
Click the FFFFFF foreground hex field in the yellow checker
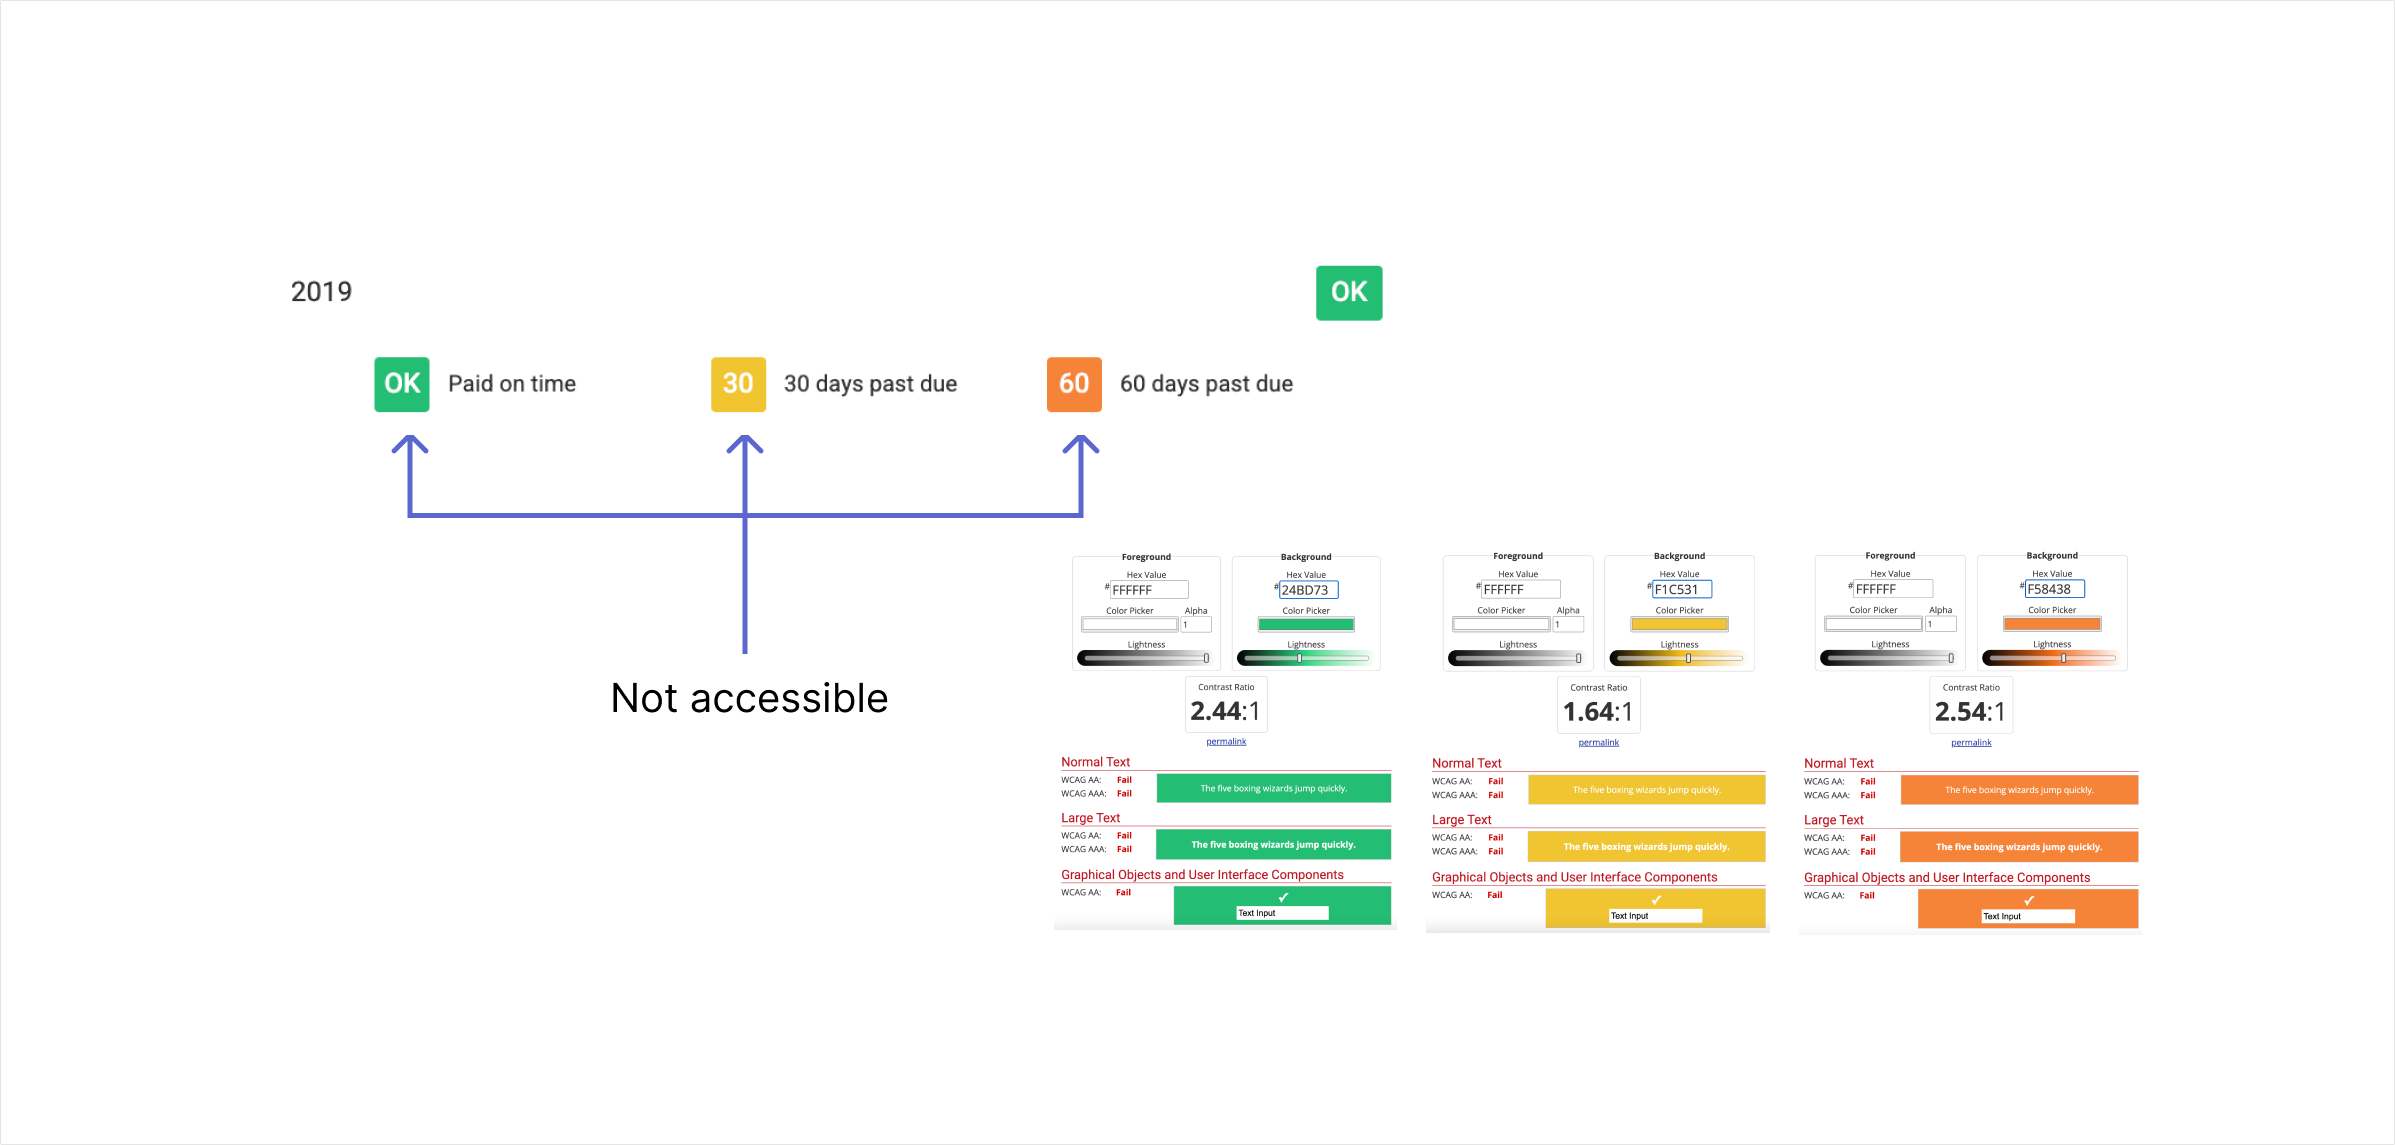pyautogui.click(x=1521, y=589)
